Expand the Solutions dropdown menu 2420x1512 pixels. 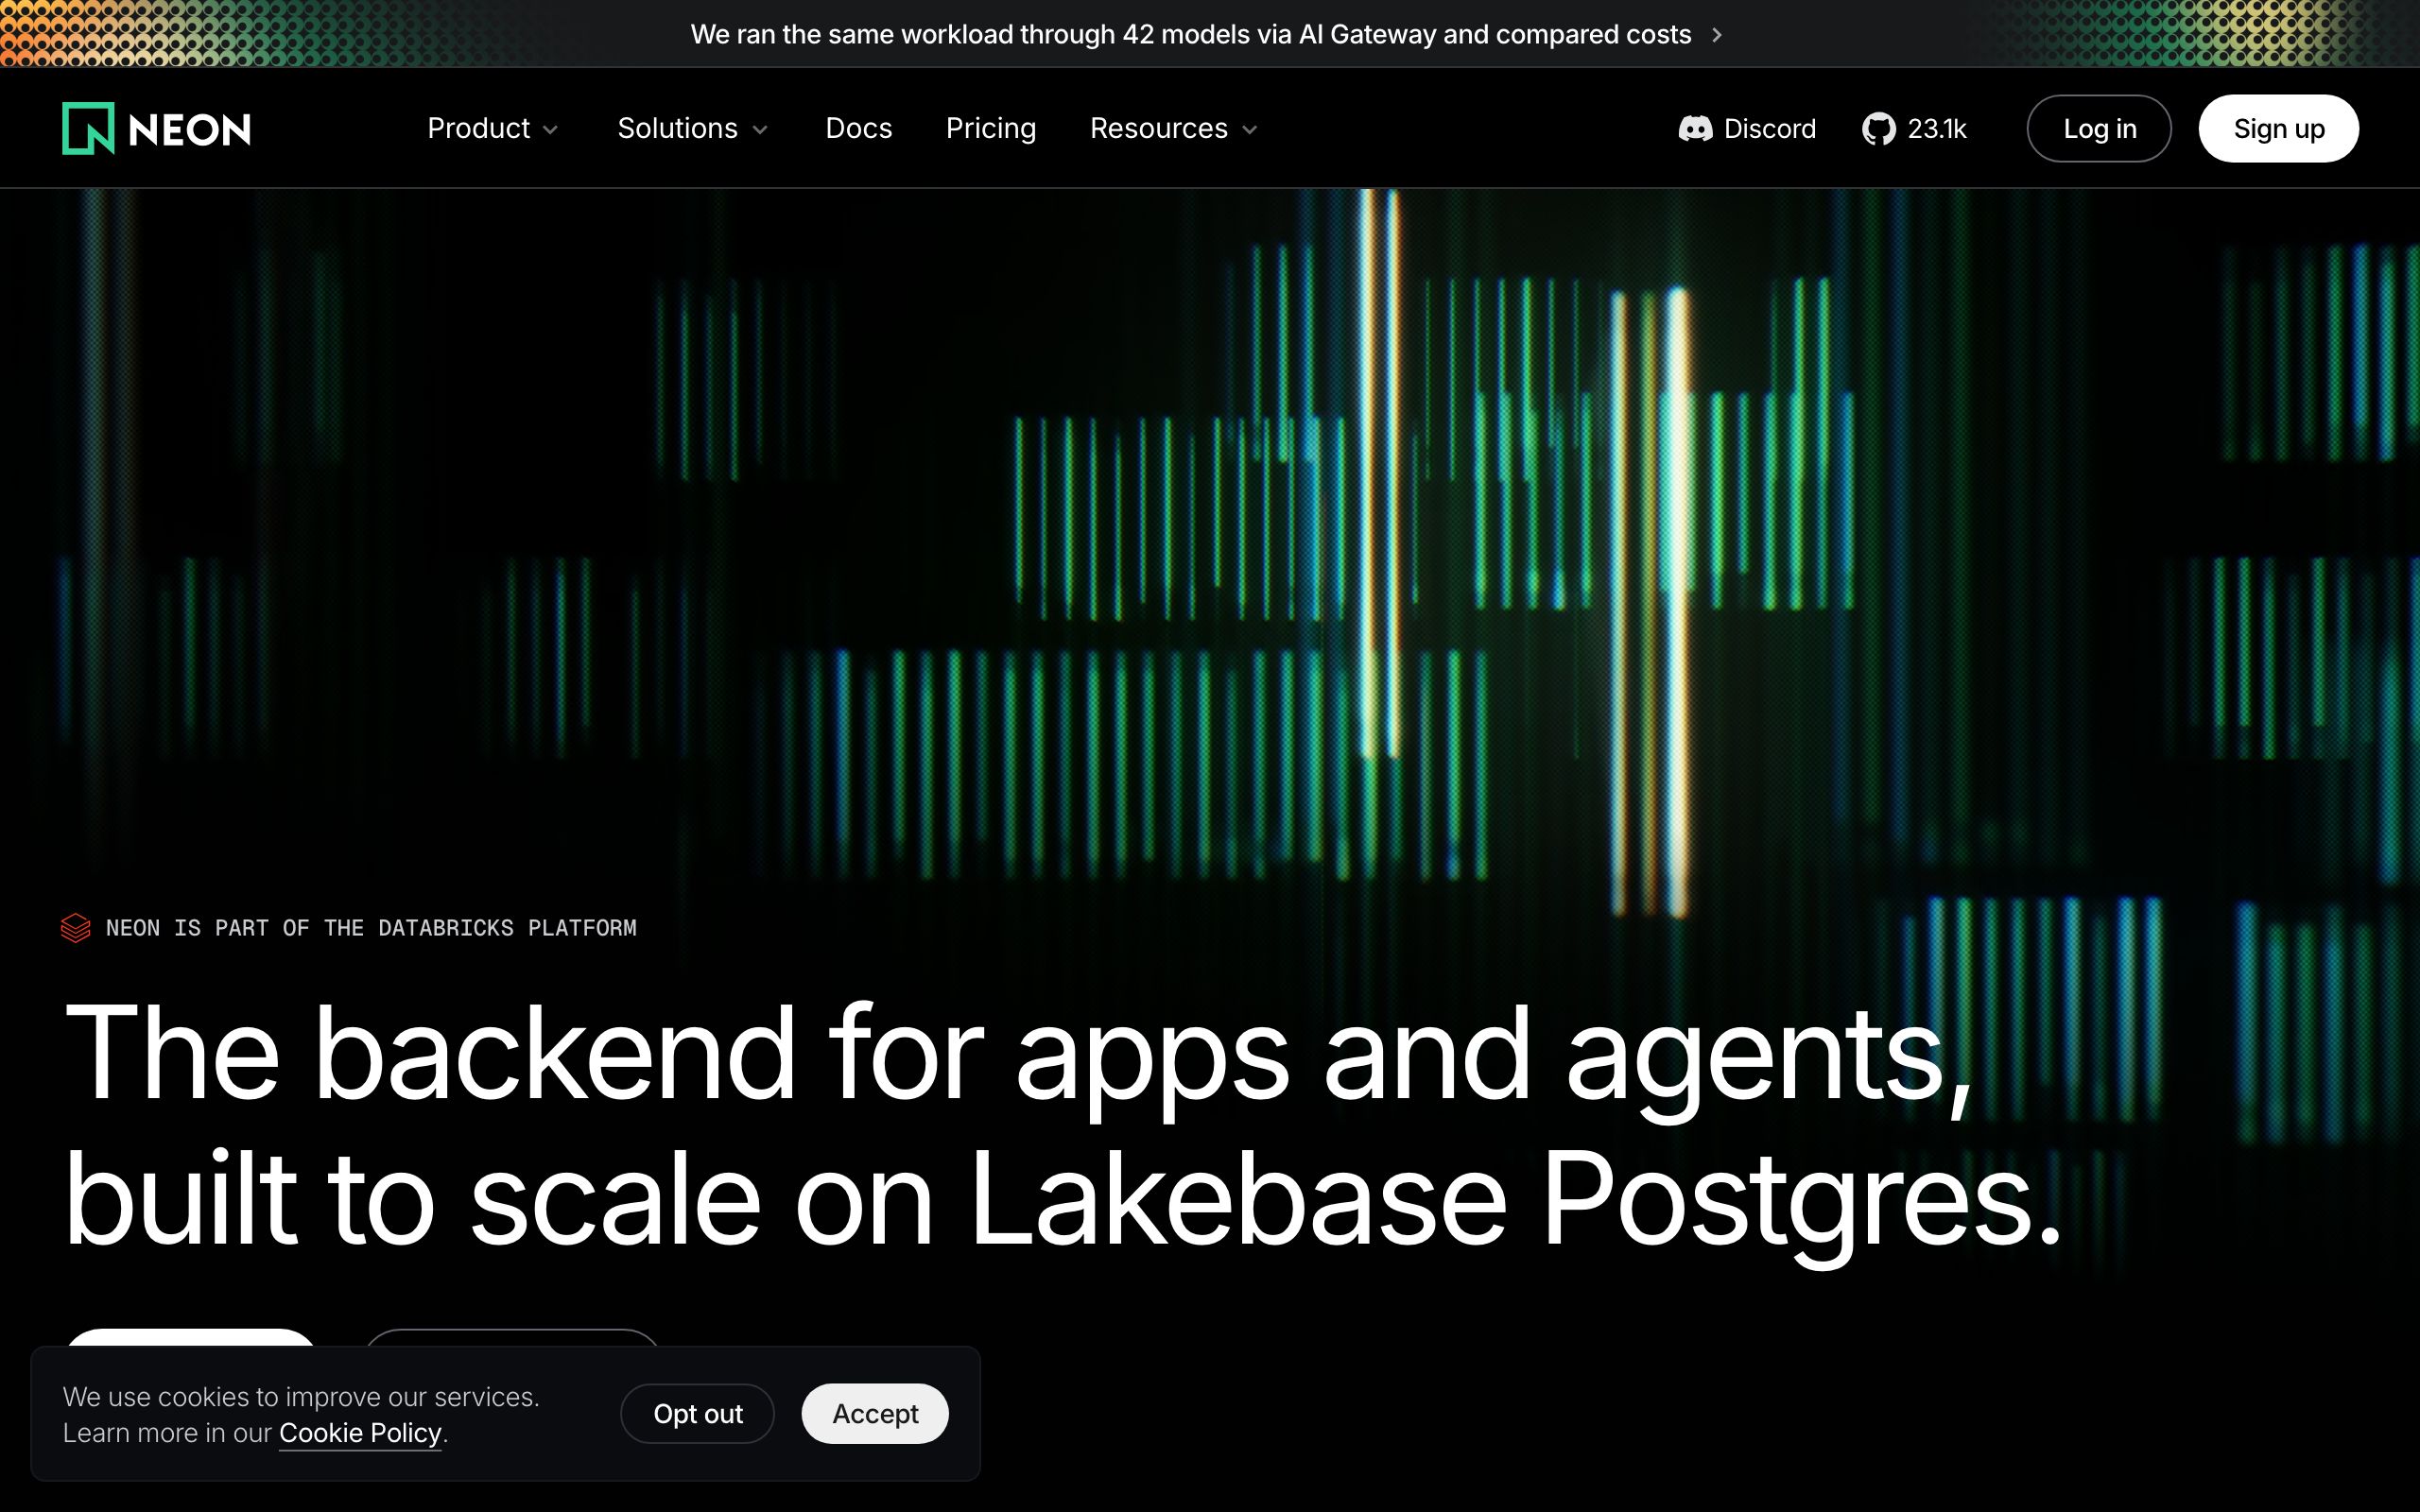pos(693,129)
